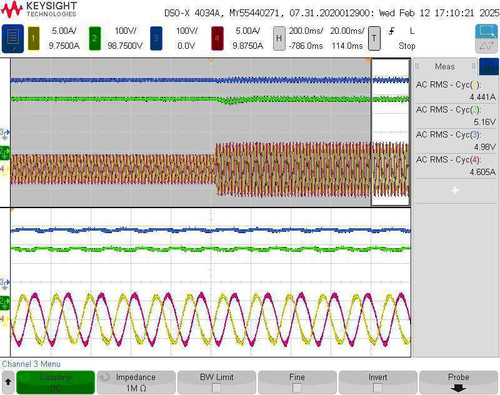
Task: Click channel 2 offset 98.7500V
Action: click(x=125, y=46)
